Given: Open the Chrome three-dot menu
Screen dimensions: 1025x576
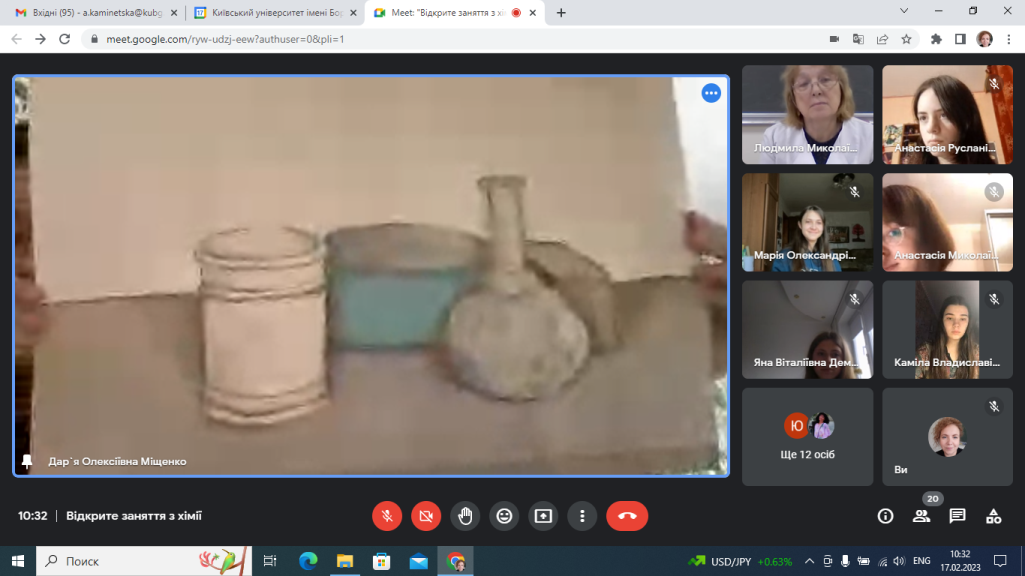Looking at the screenshot, I should (x=1009, y=39).
